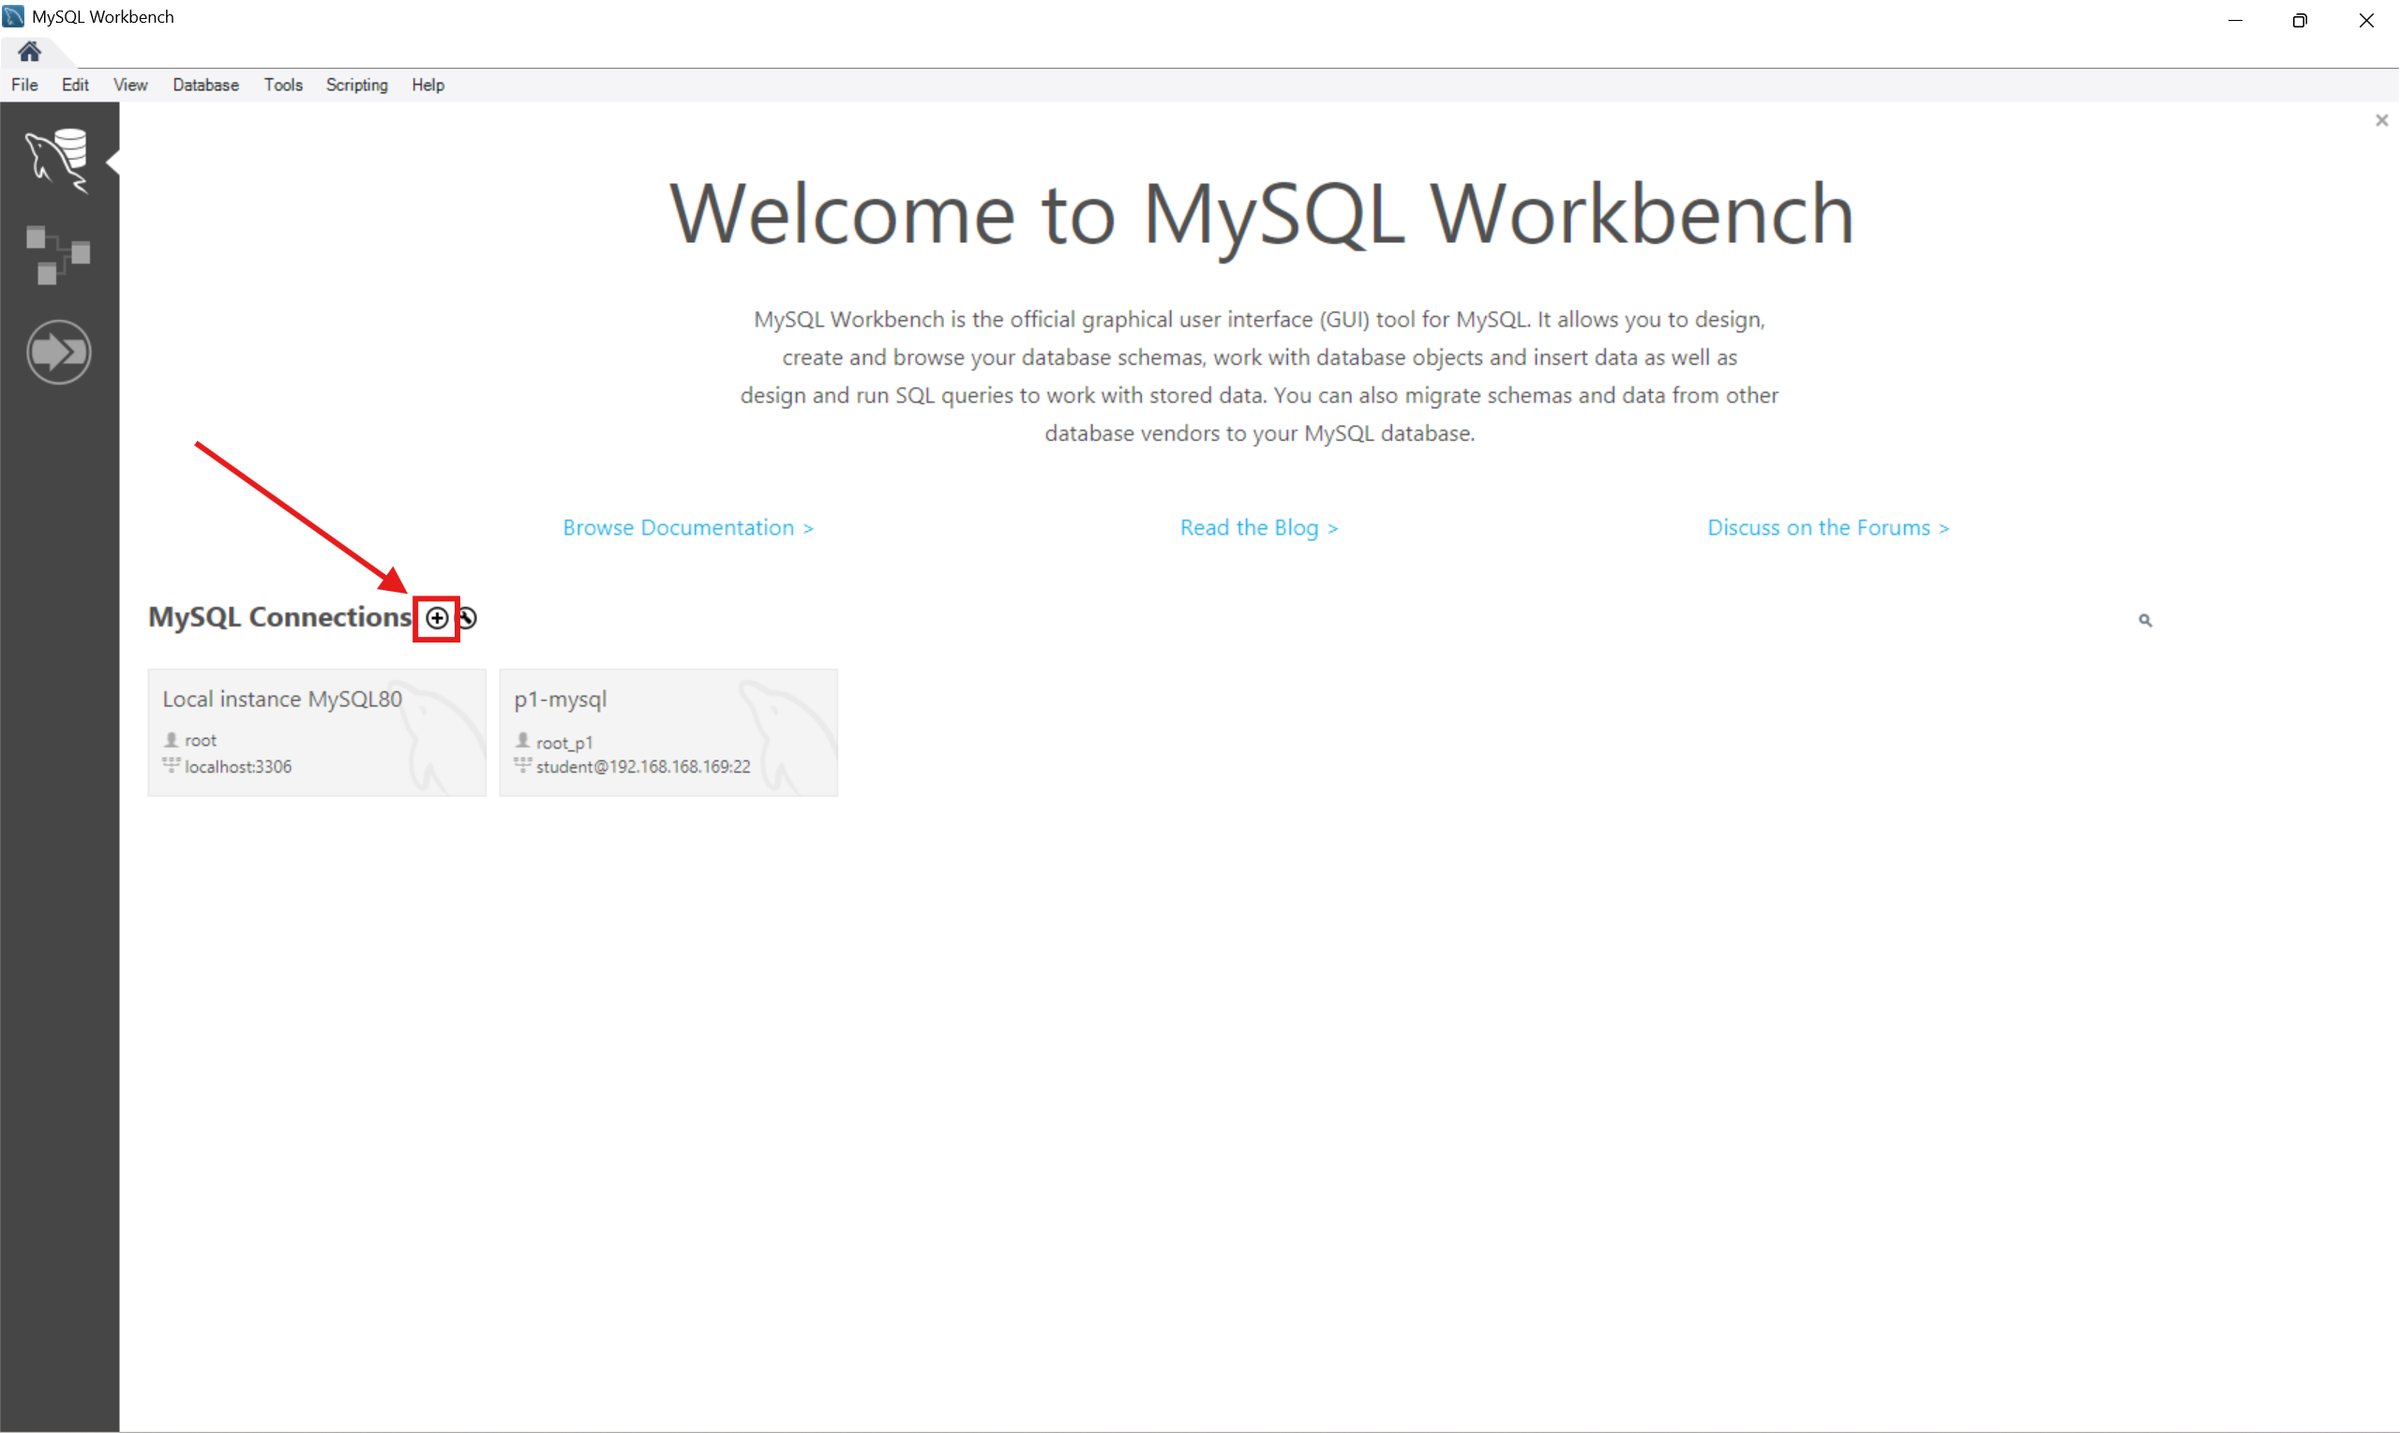The width and height of the screenshot is (2400, 1433).
Task: Click the Welcome to MySQL Workbench heading
Action: click(x=1261, y=213)
